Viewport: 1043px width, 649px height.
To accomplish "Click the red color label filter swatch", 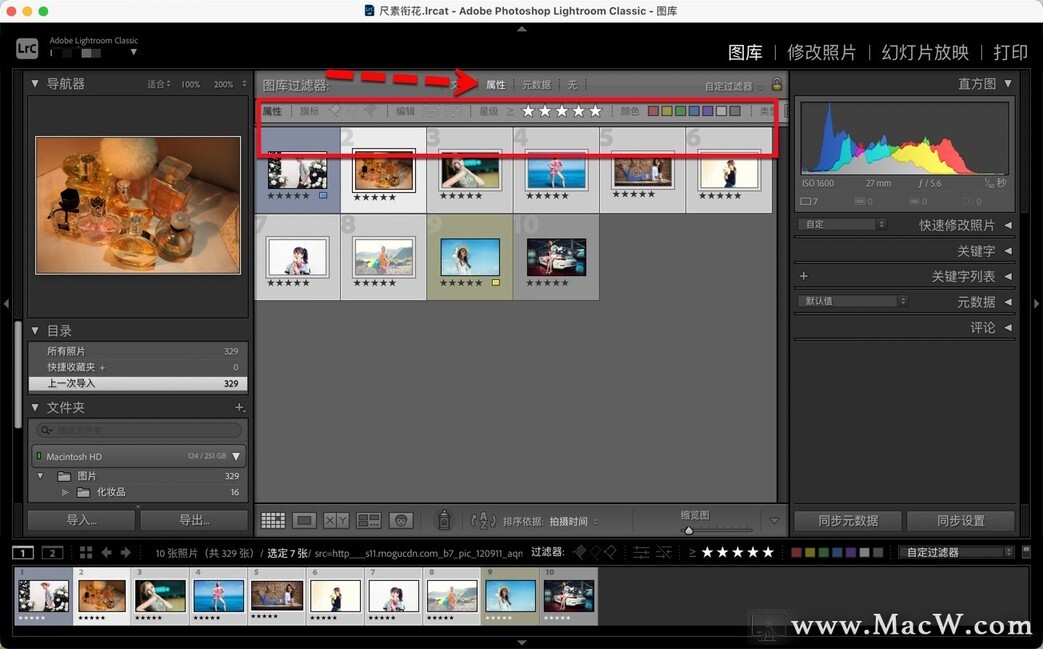I will [x=653, y=111].
